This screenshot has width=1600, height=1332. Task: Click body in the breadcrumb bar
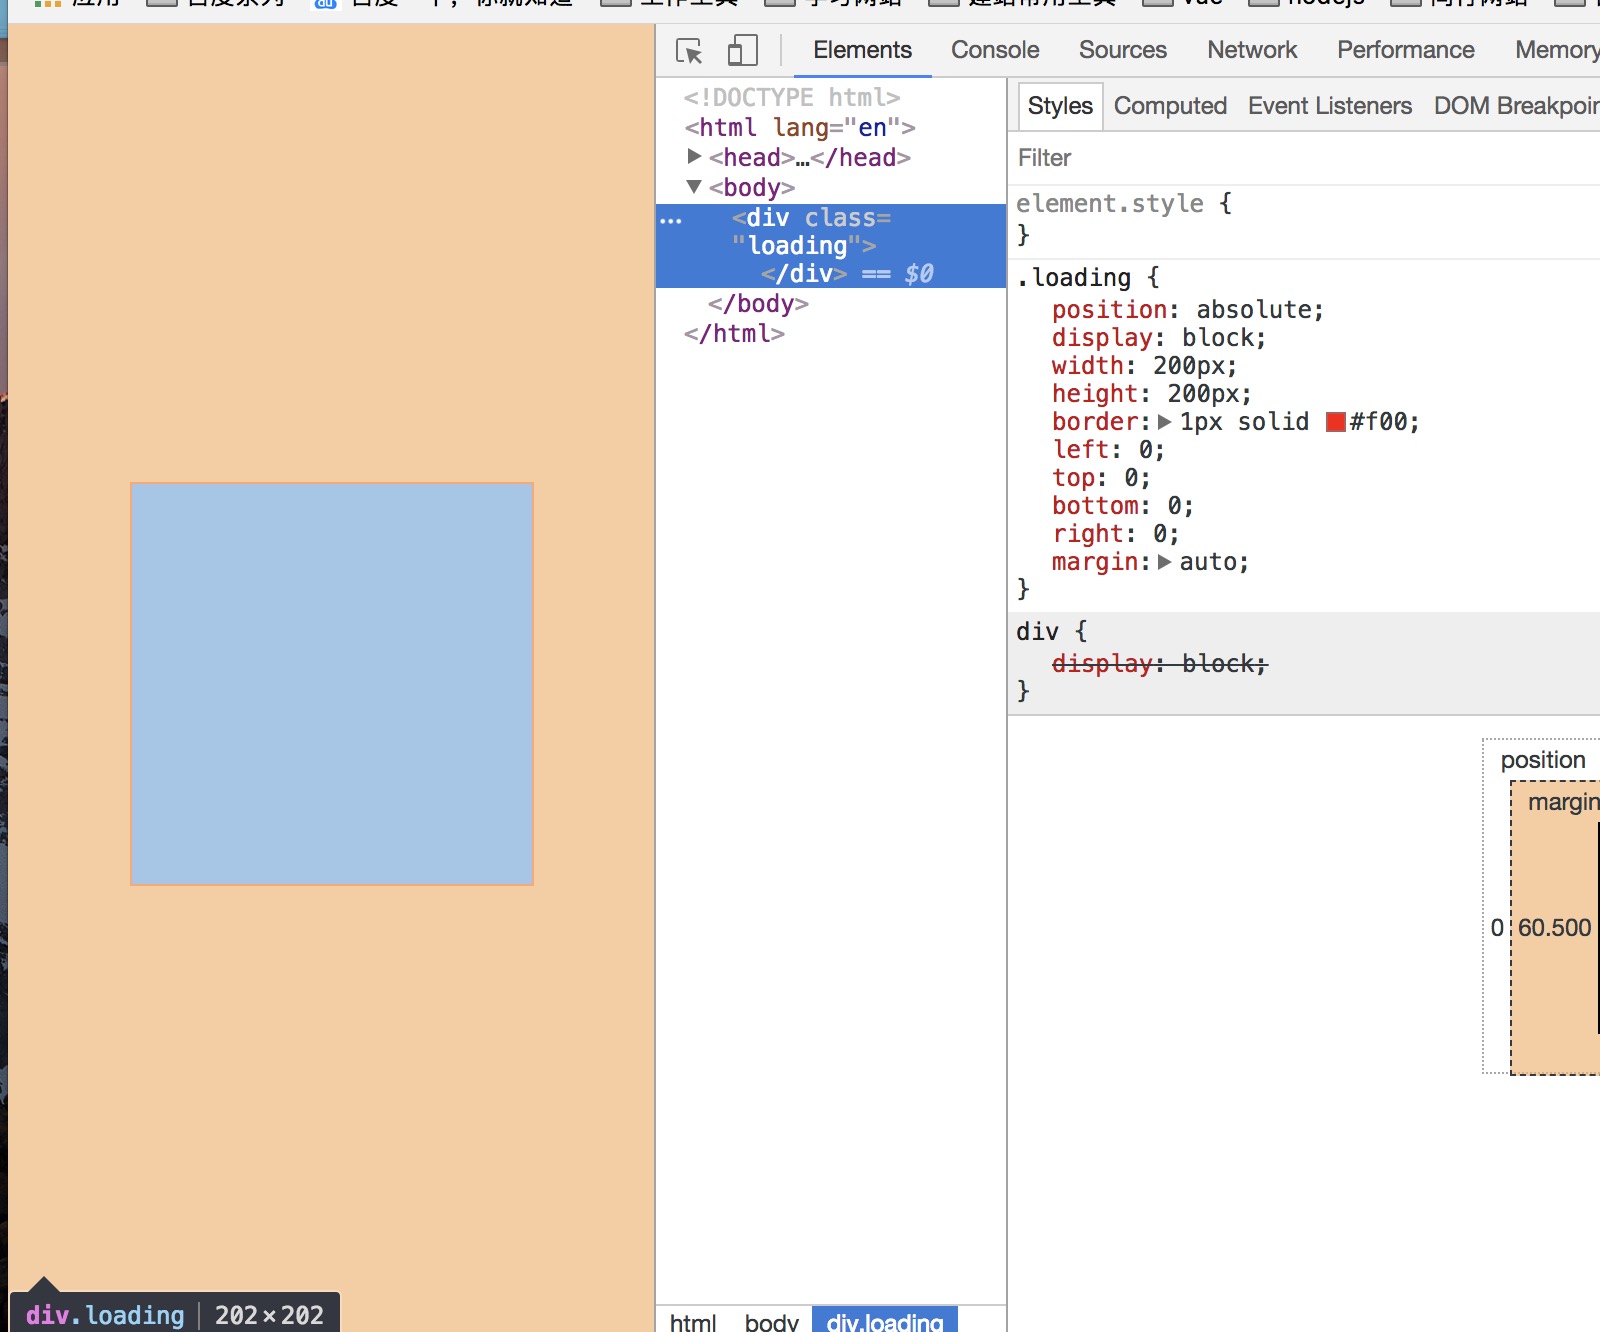click(771, 1321)
